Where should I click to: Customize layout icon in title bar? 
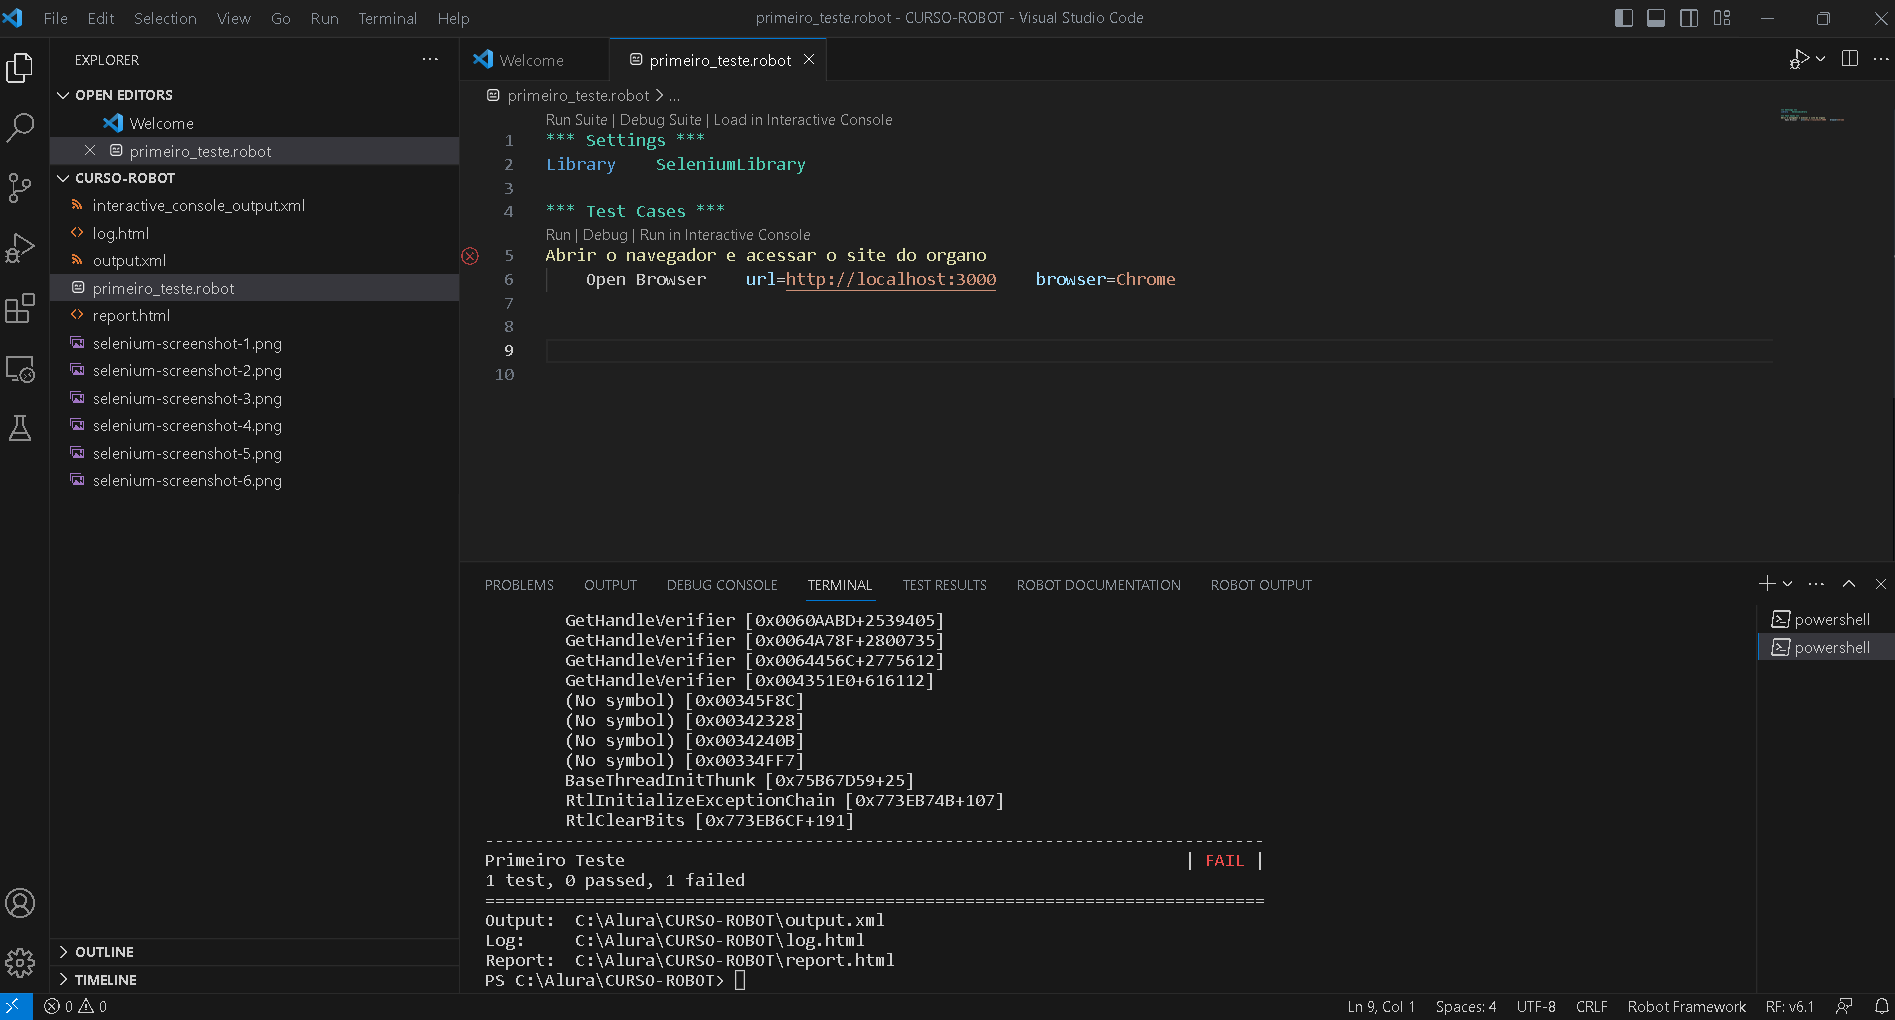pyautogui.click(x=1722, y=18)
